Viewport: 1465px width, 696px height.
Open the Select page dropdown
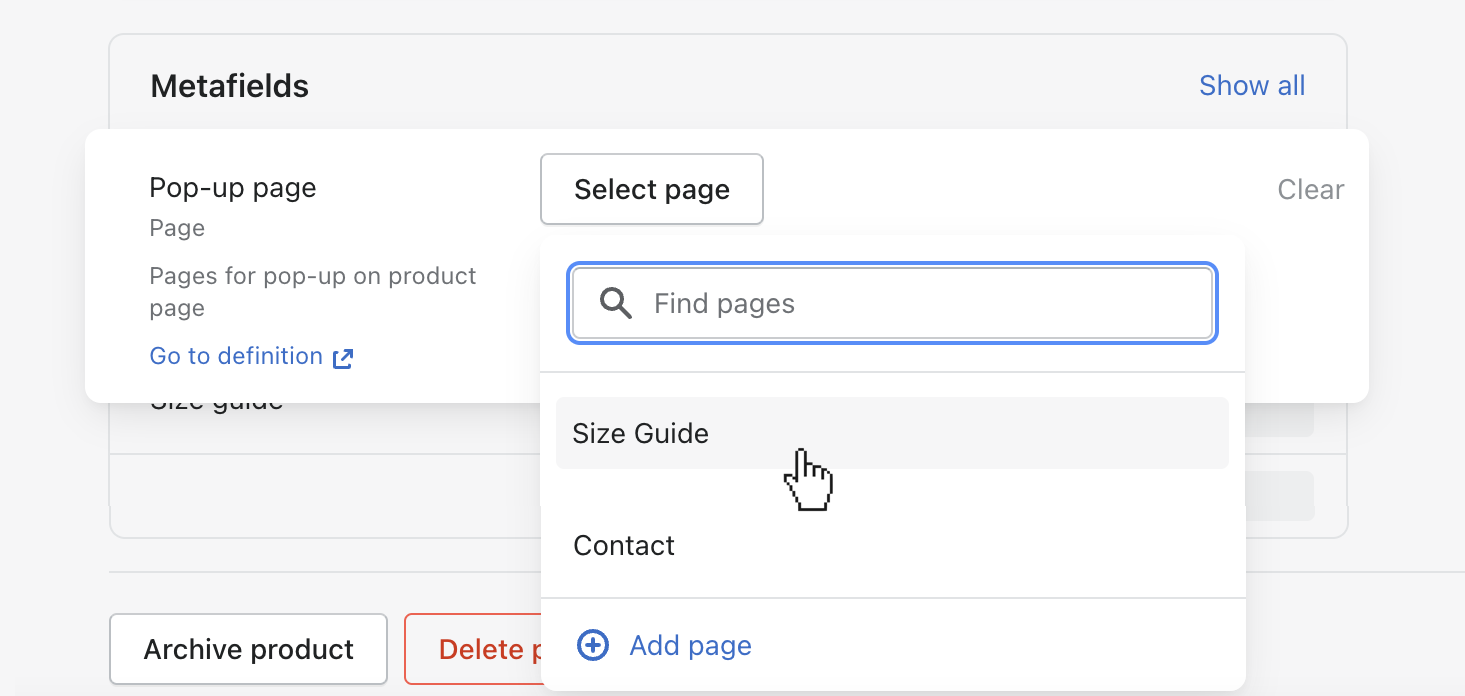[x=651, y=189]
